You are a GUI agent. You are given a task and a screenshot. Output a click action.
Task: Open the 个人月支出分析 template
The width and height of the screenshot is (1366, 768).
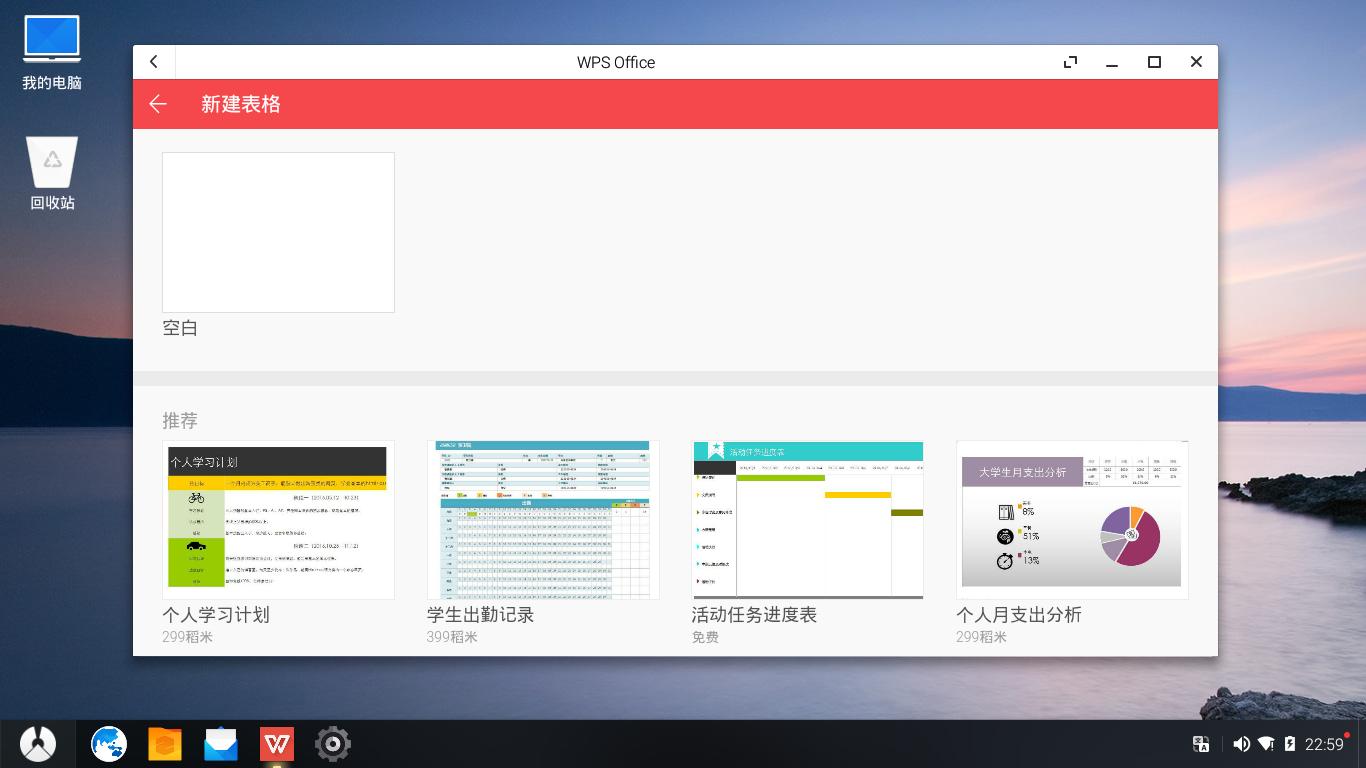pos(1071,519)
